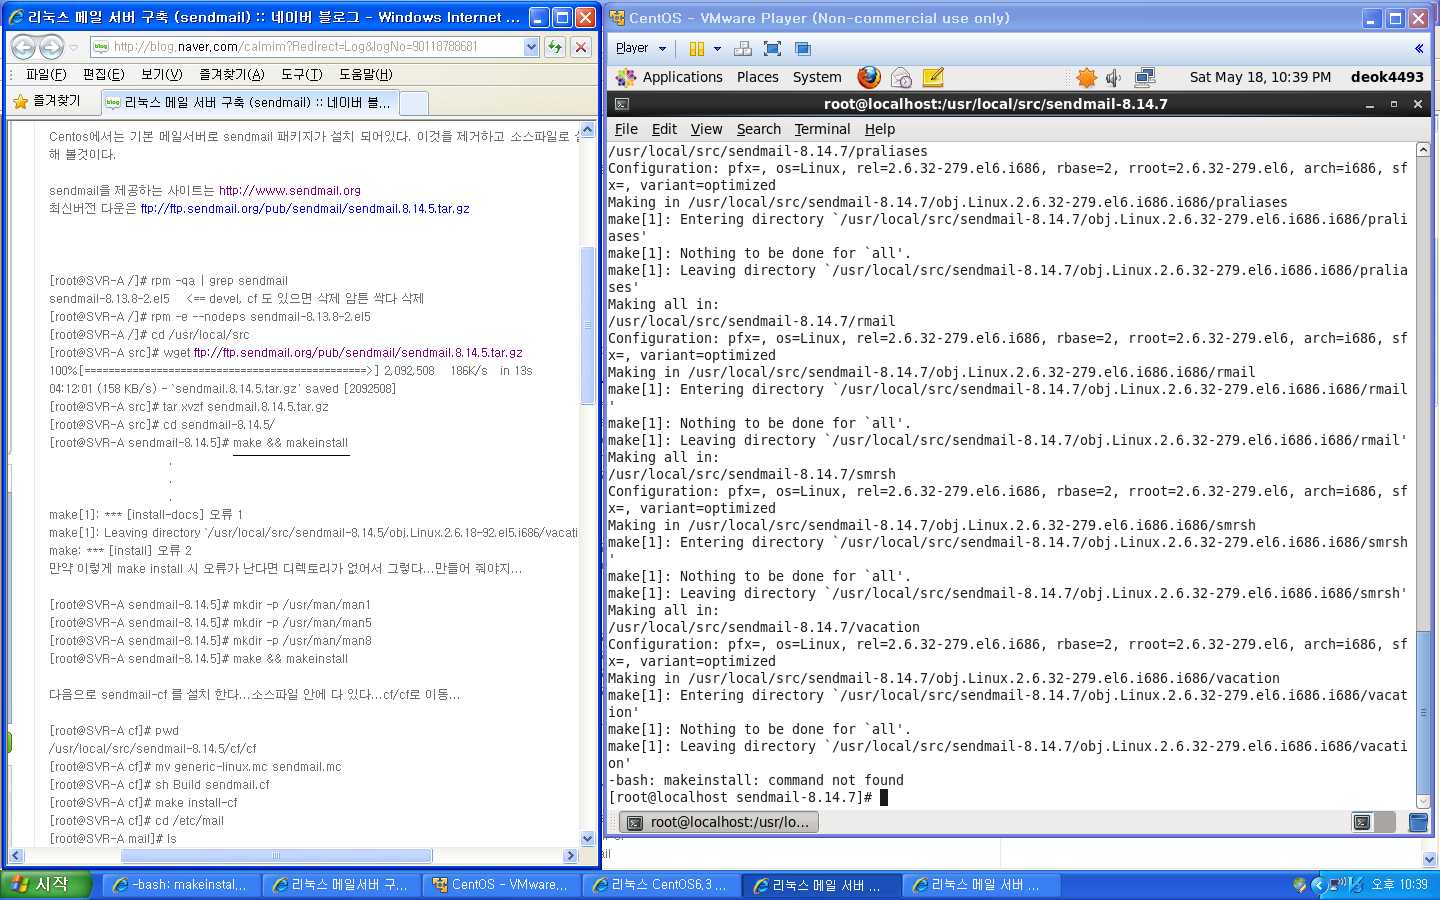
Task: Go back in Internet Explorer
Action: pyautogui.click(x=24, y=47)
